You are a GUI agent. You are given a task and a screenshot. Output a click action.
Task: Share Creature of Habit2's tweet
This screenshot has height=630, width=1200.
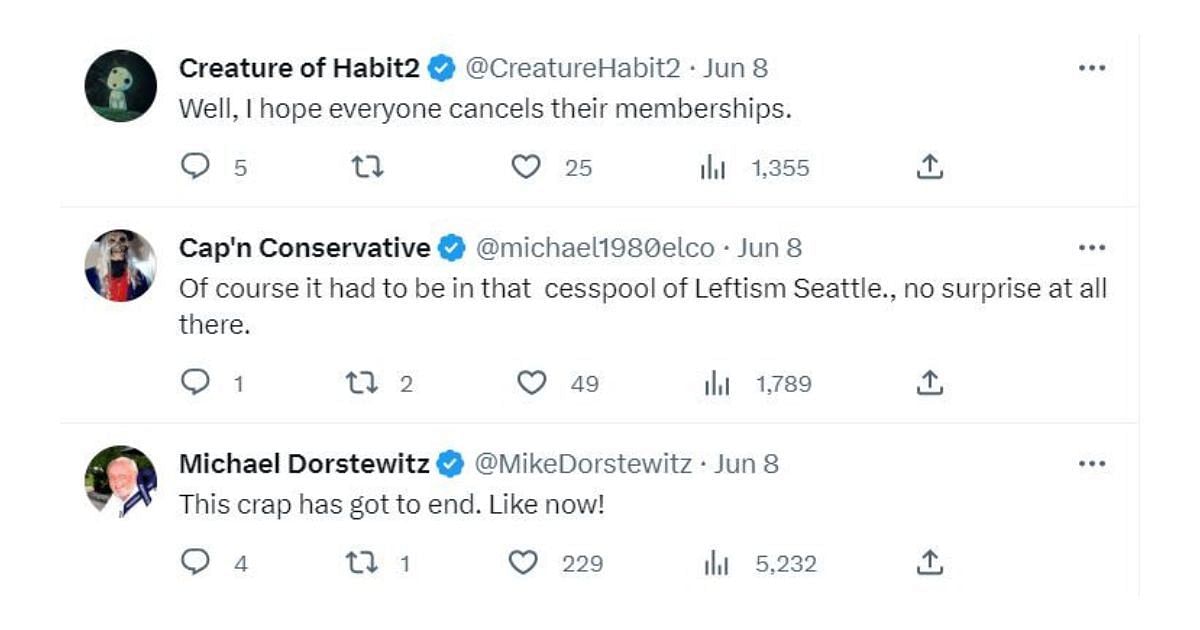coord(930,167)
